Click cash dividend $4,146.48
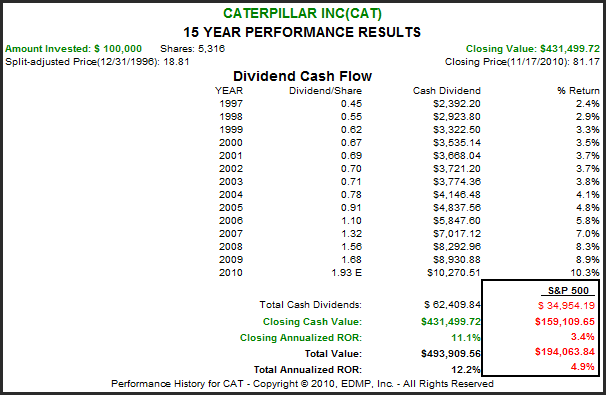Screen dimensions: 606x395 tap(457, 195)
